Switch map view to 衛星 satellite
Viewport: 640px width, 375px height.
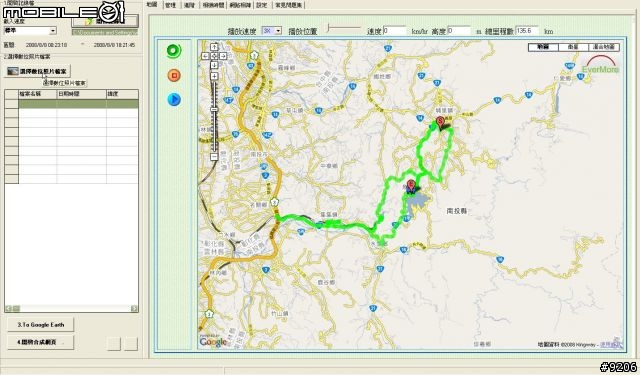[x=573, y=47]
